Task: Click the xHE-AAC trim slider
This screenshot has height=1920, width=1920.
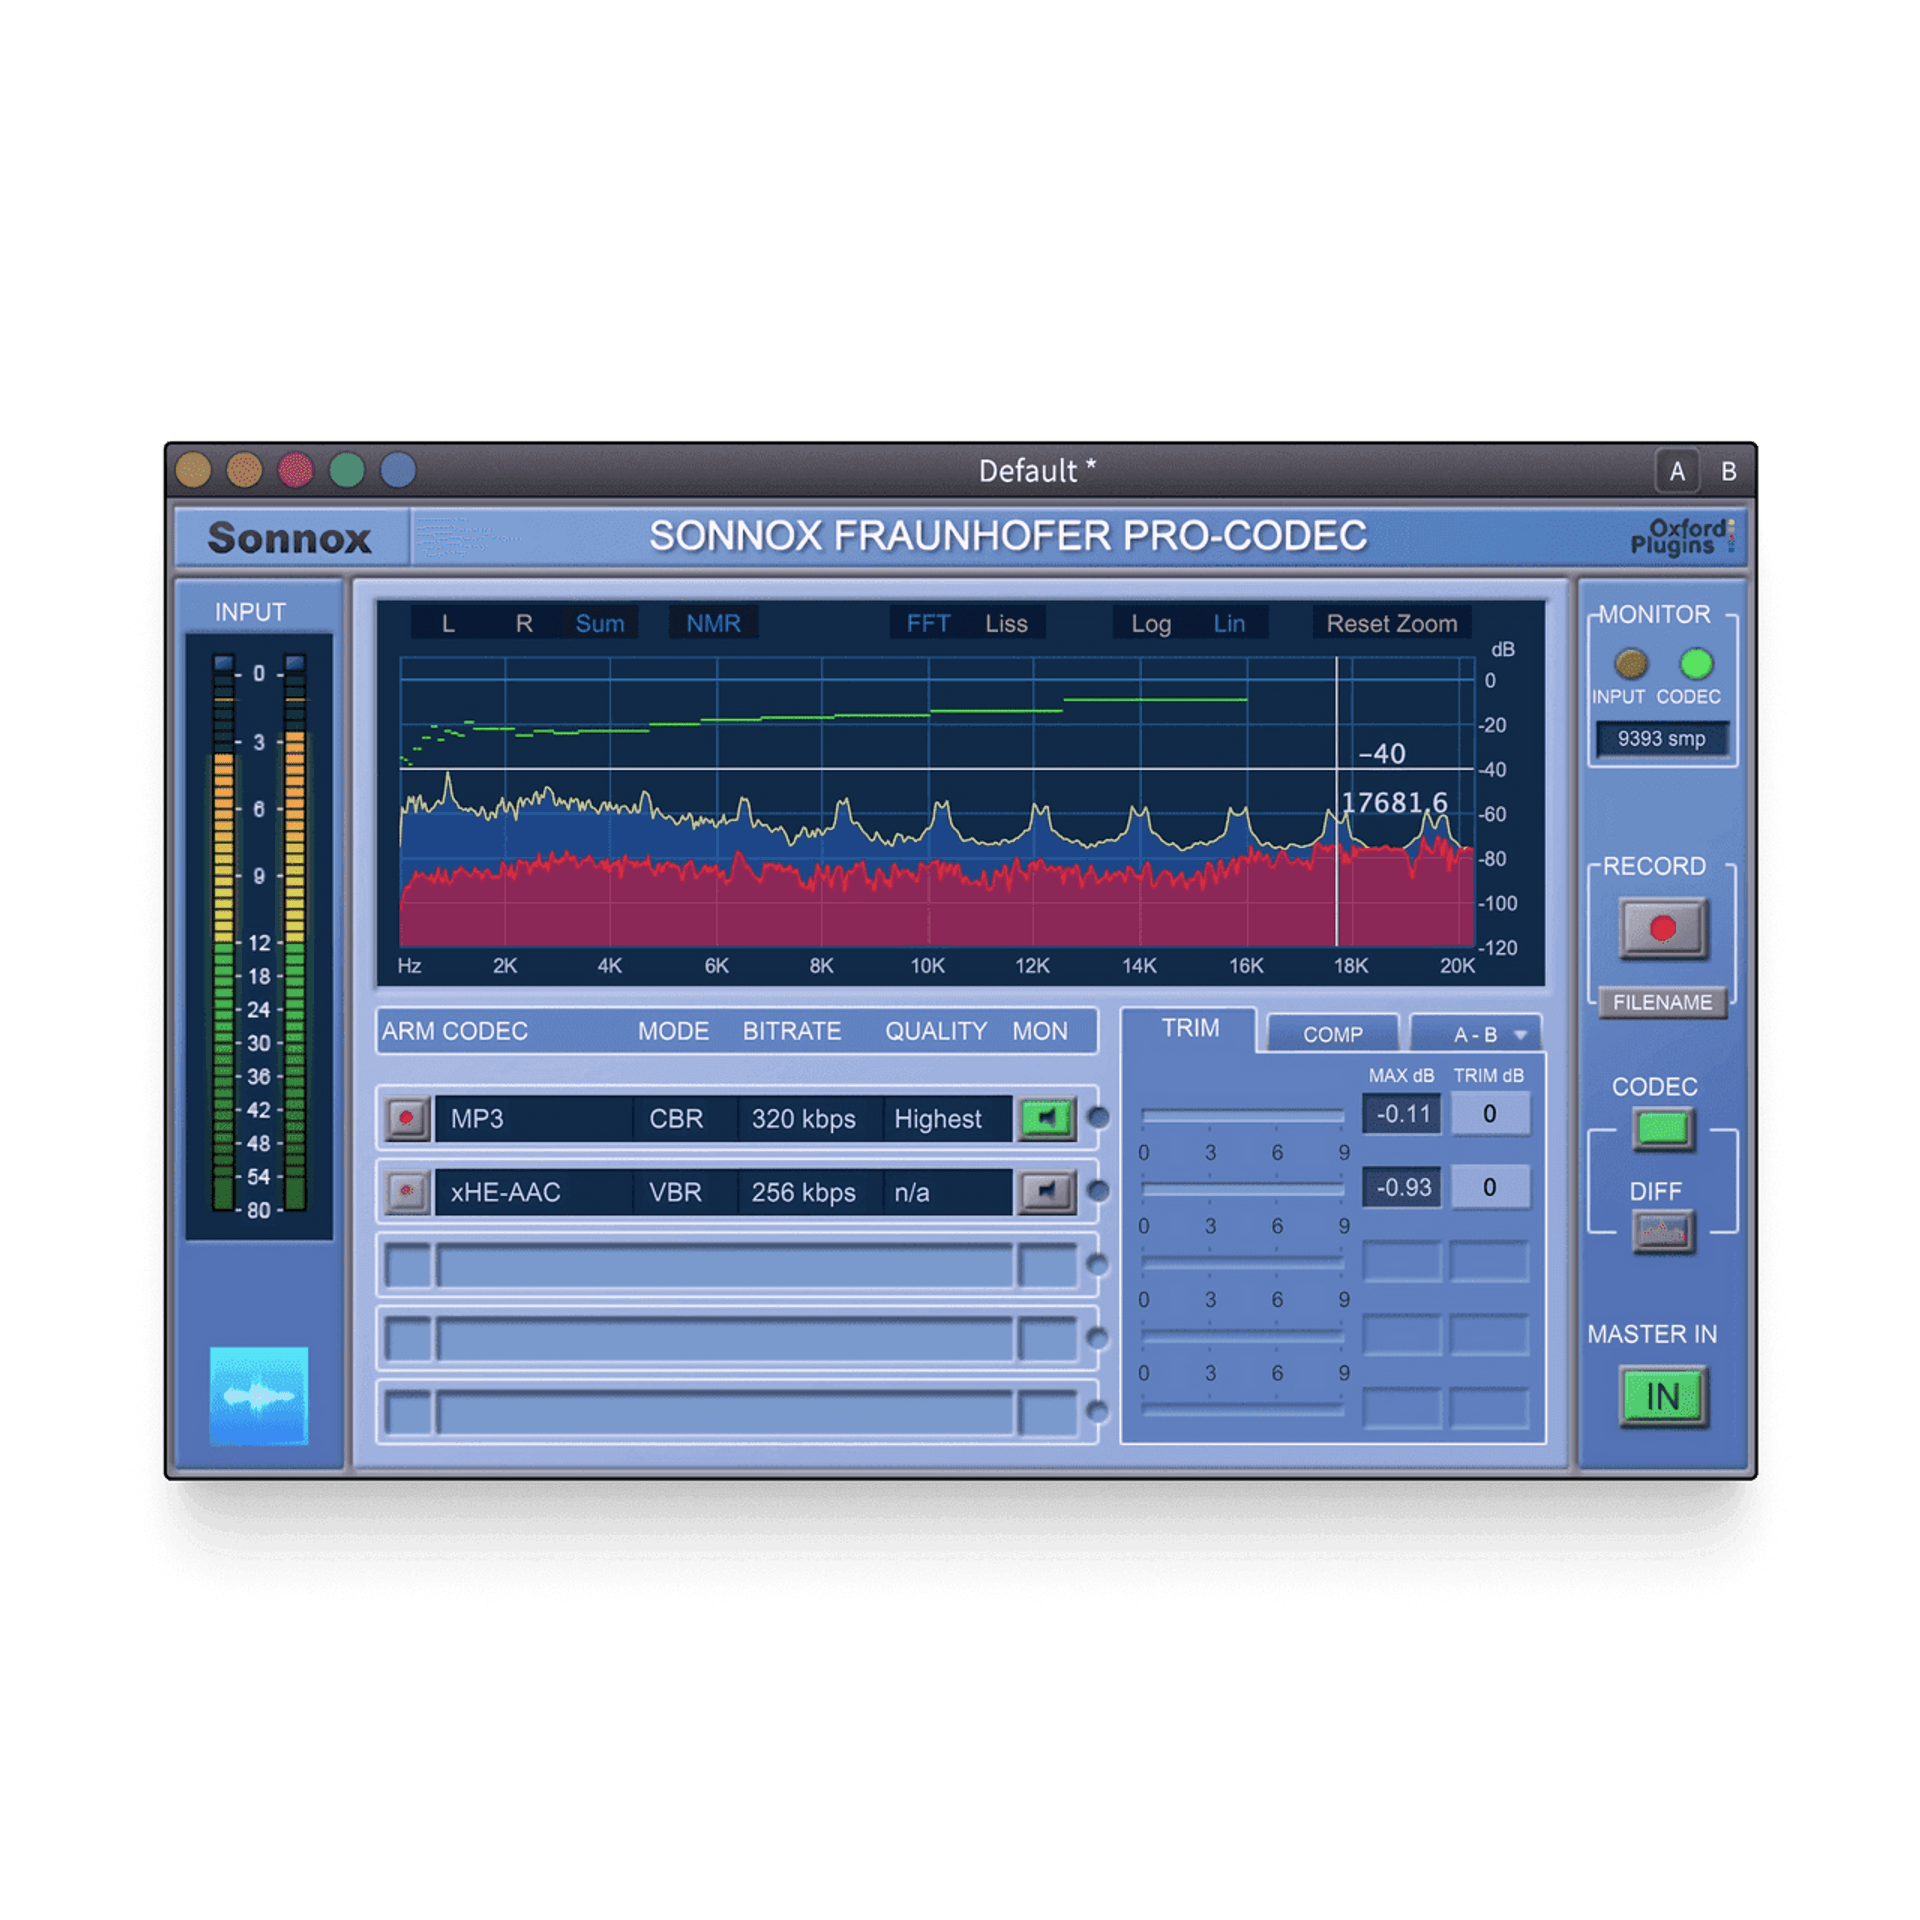Action: 1242,1188
